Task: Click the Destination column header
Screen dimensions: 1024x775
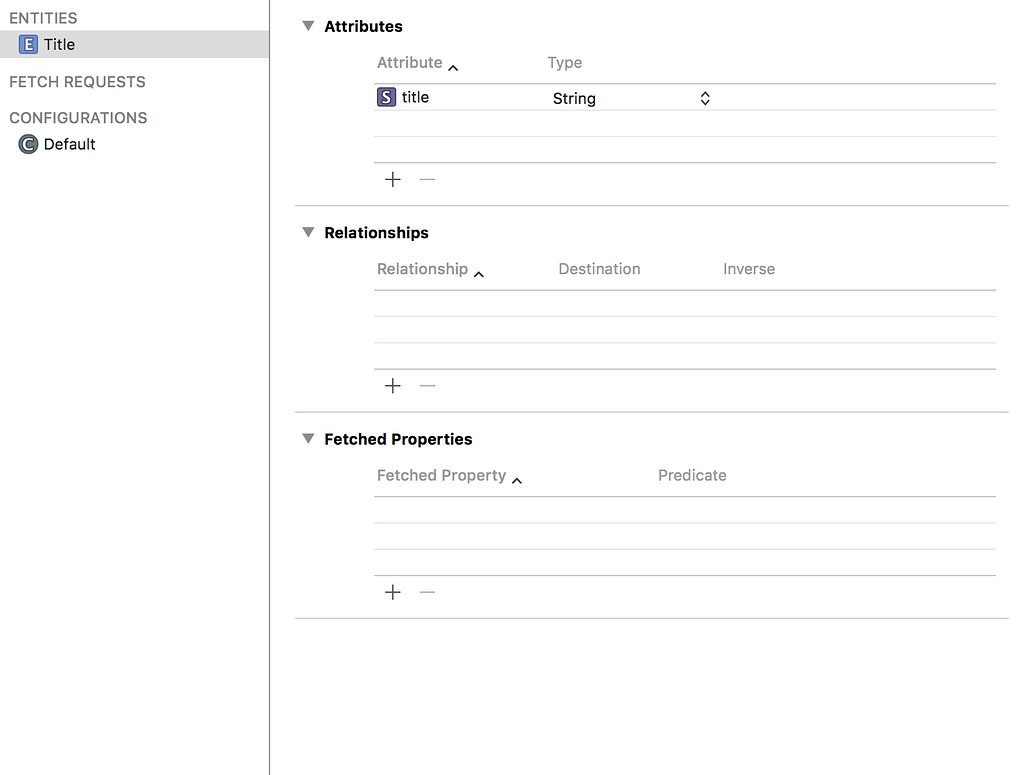Action: click(x=600, y=269)
